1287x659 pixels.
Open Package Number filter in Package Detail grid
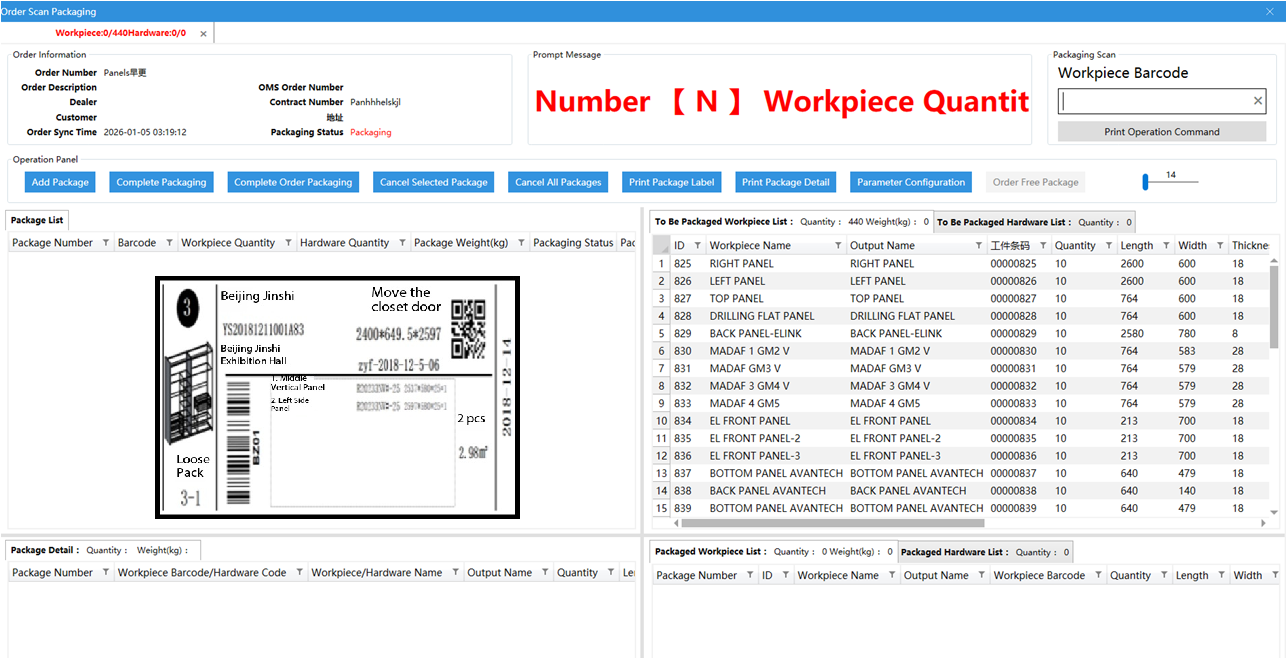click(106, 573)
